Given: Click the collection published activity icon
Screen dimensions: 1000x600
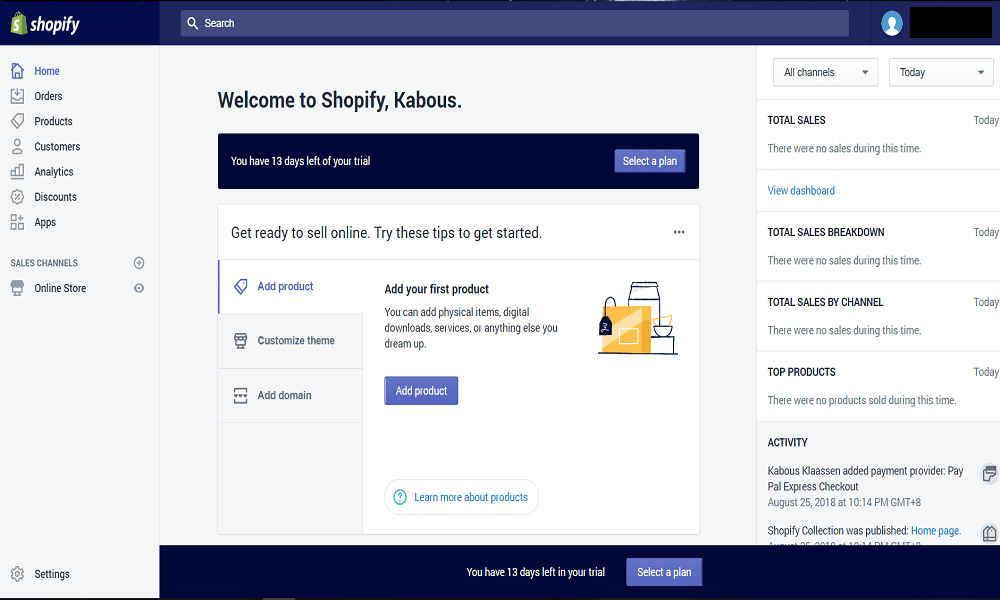Looking at the screenshot, I should 989,532.
